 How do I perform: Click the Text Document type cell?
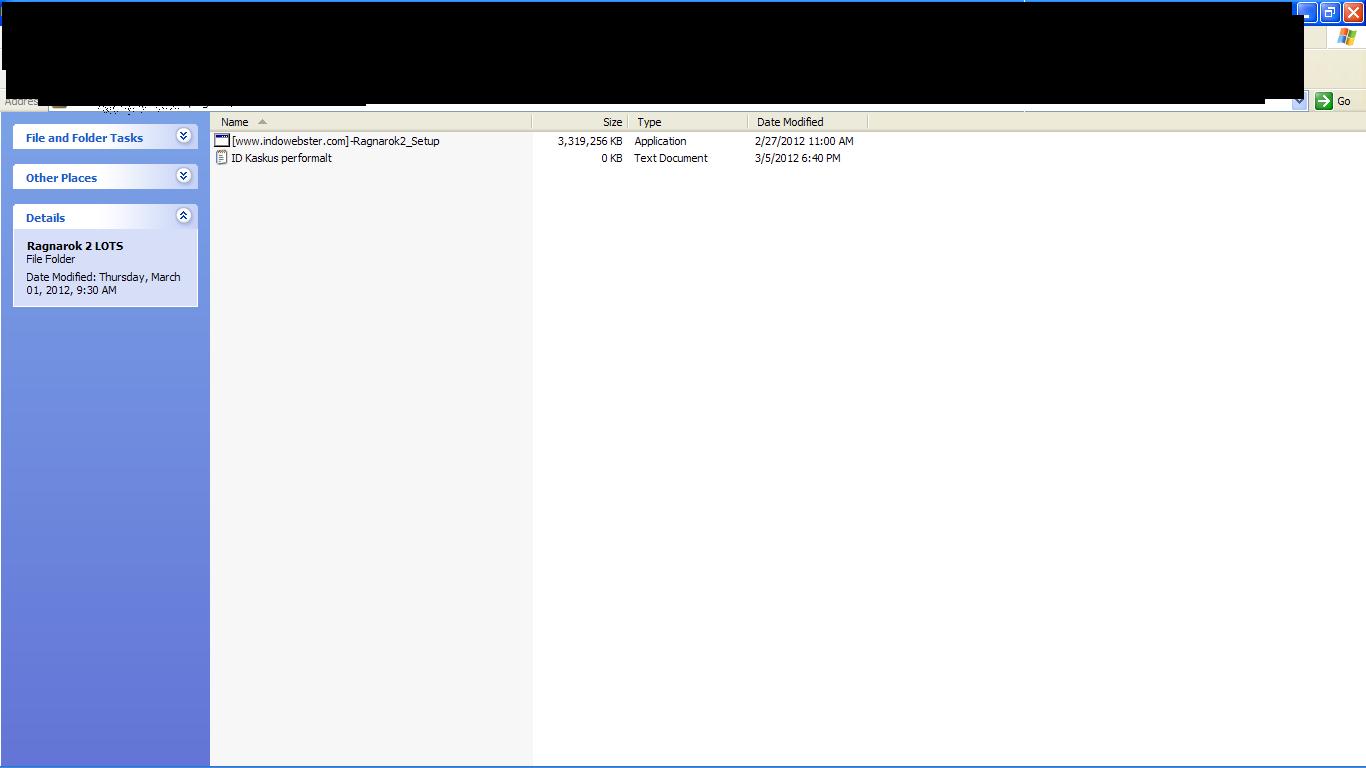[x=671, y=158]
